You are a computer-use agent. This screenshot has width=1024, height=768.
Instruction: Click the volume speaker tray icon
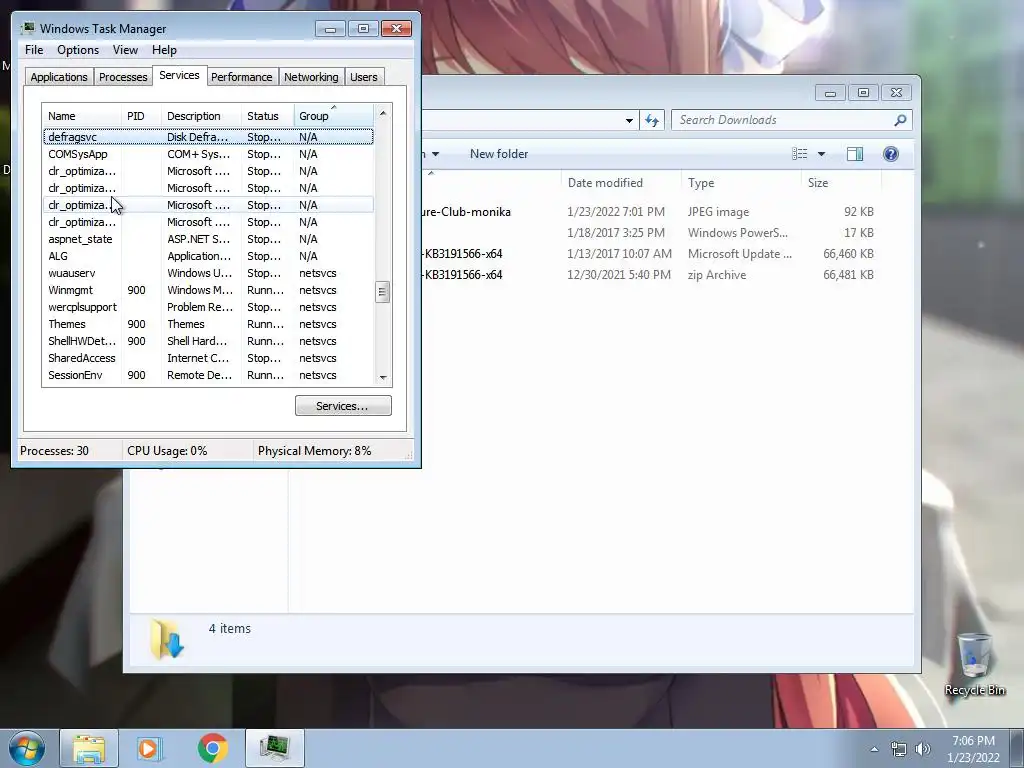pos(922,750)
